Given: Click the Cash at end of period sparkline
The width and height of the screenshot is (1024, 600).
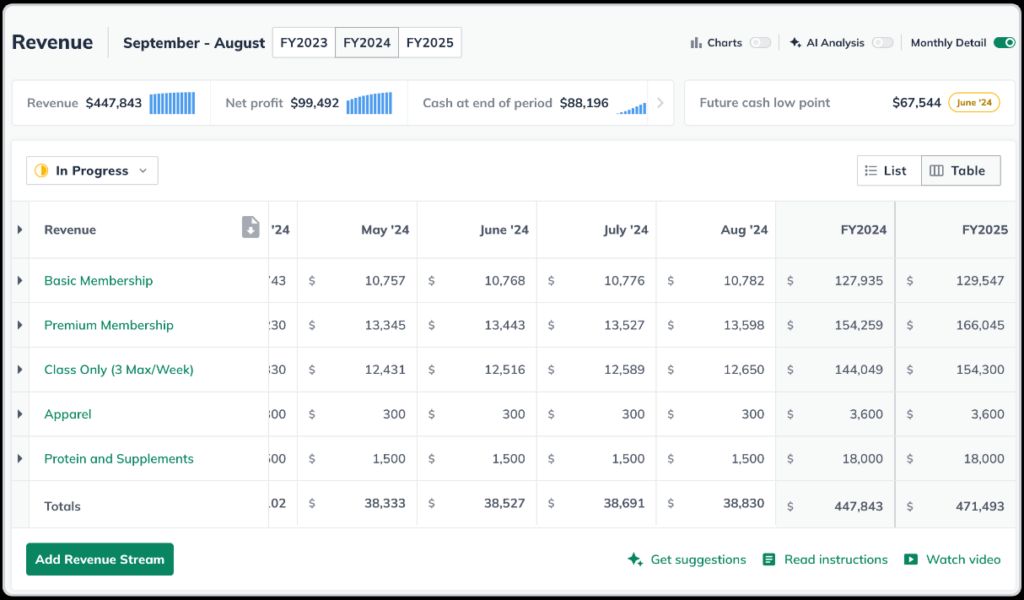Looking at the screenshot, I should [632, 106].
